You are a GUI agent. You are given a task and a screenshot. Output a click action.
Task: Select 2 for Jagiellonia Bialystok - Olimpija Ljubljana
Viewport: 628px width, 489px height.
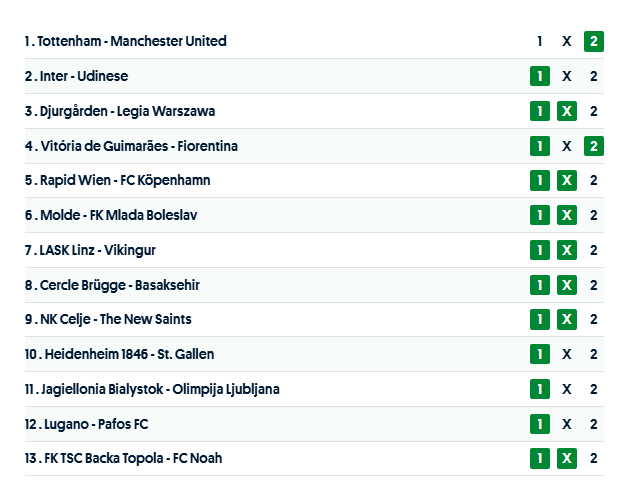coord(594,389)
